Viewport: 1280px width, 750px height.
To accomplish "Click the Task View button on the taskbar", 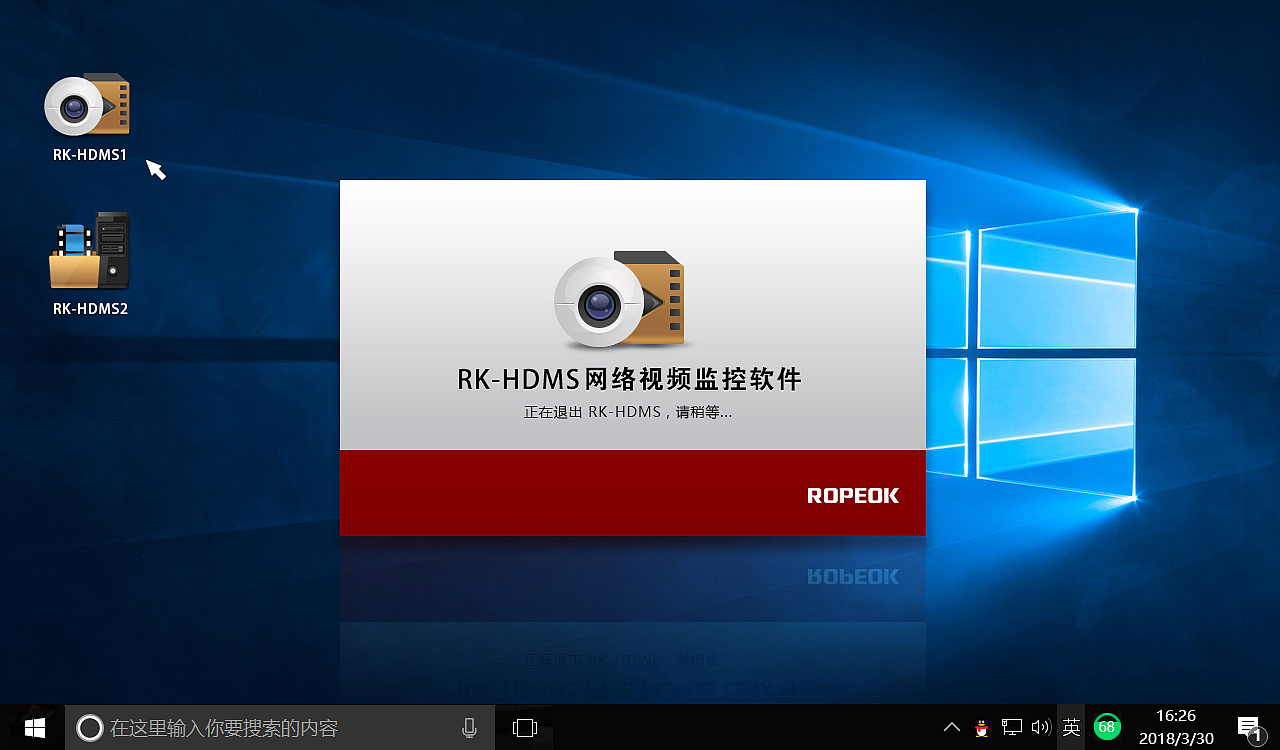I will click(524, 728).
